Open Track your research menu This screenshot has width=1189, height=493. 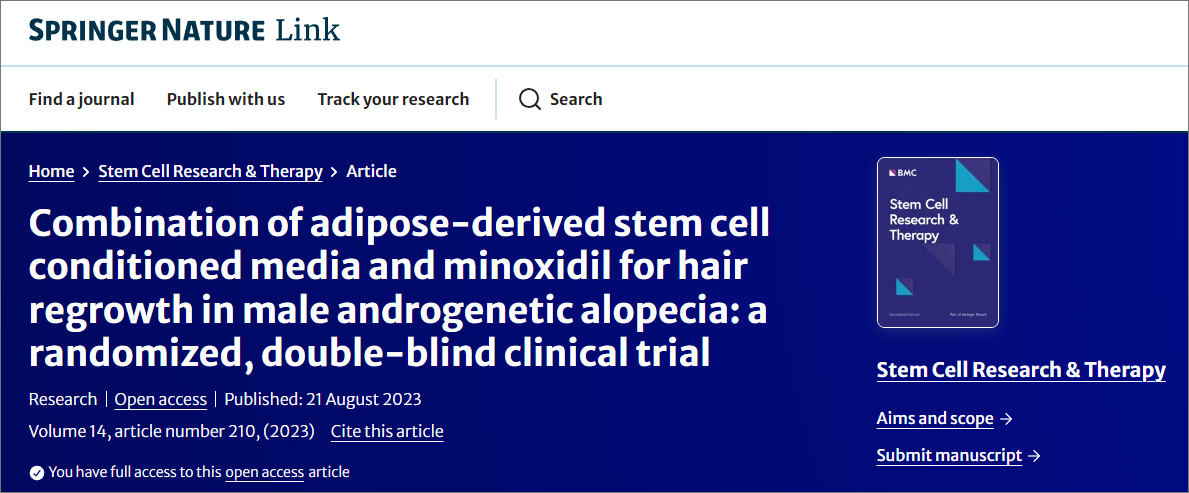[x=393, y=99]
